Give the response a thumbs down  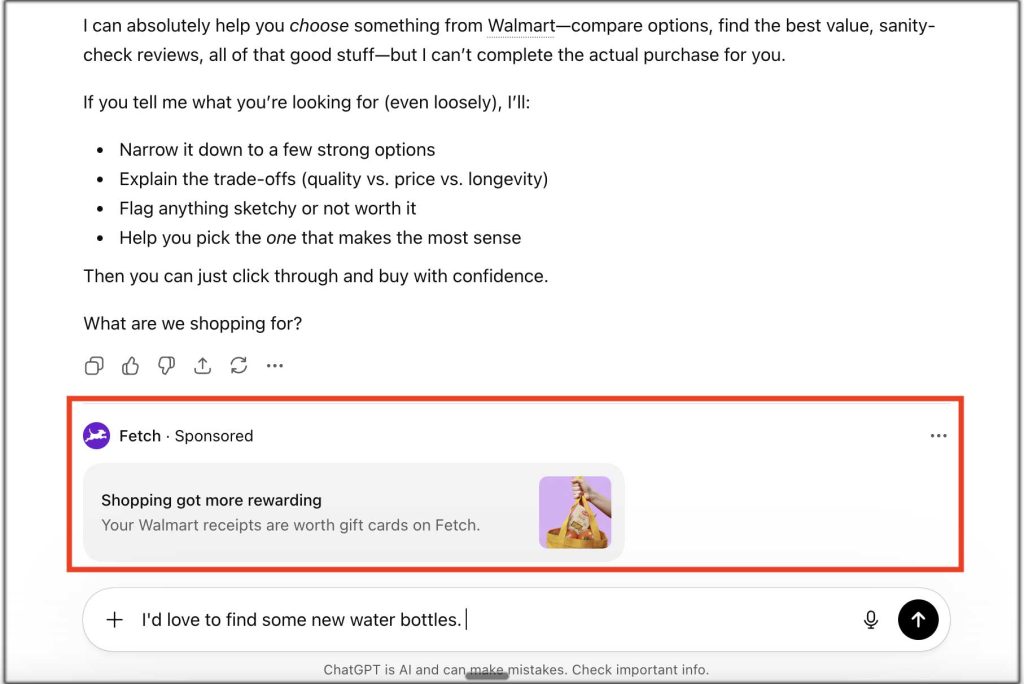[x=167, y=366]
